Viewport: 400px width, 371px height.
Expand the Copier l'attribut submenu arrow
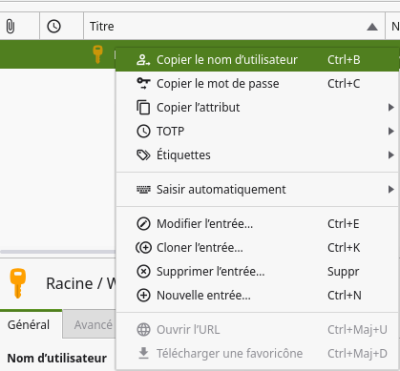click(391, 107)
